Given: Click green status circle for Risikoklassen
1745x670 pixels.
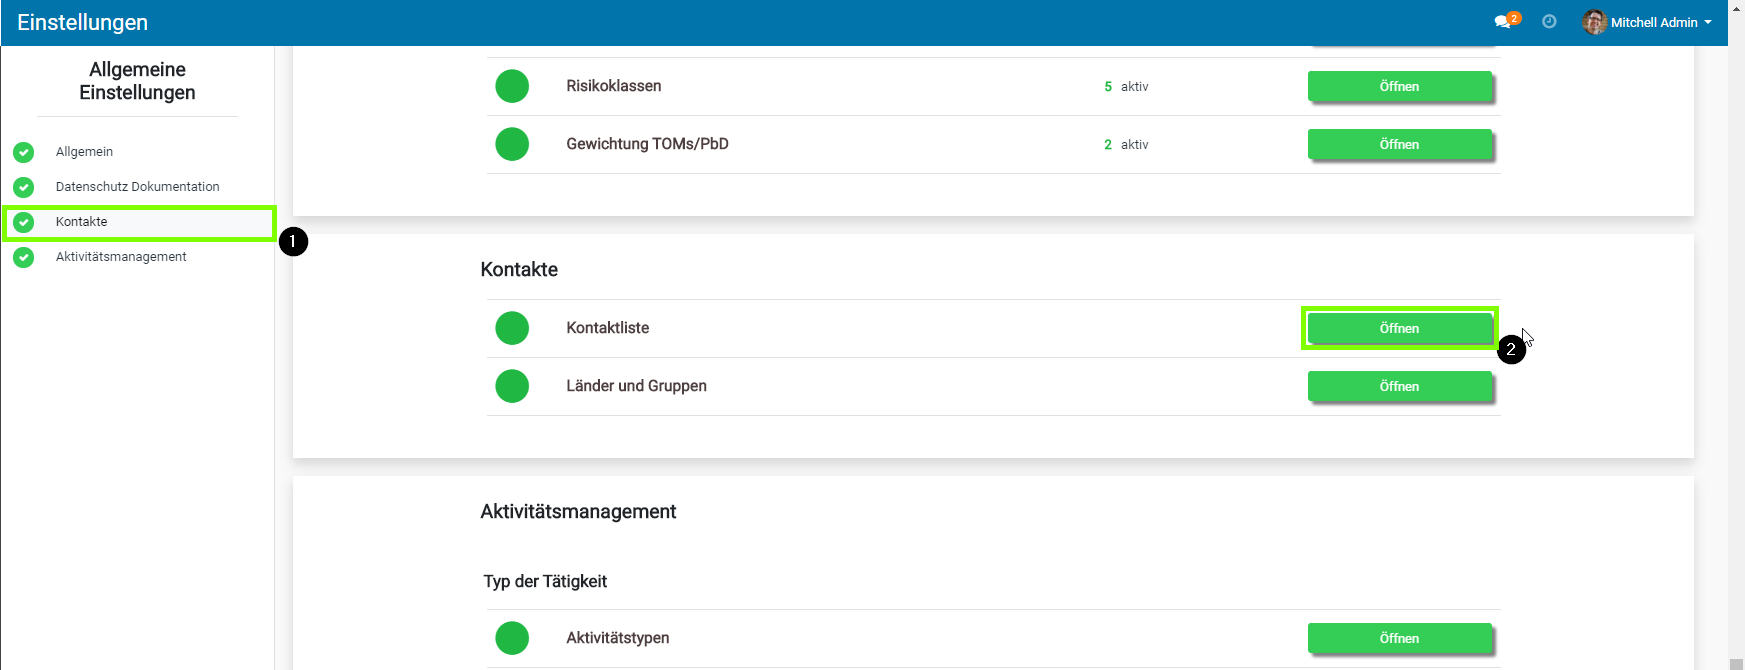Looking at the screenshot, I should click(512, 86).
